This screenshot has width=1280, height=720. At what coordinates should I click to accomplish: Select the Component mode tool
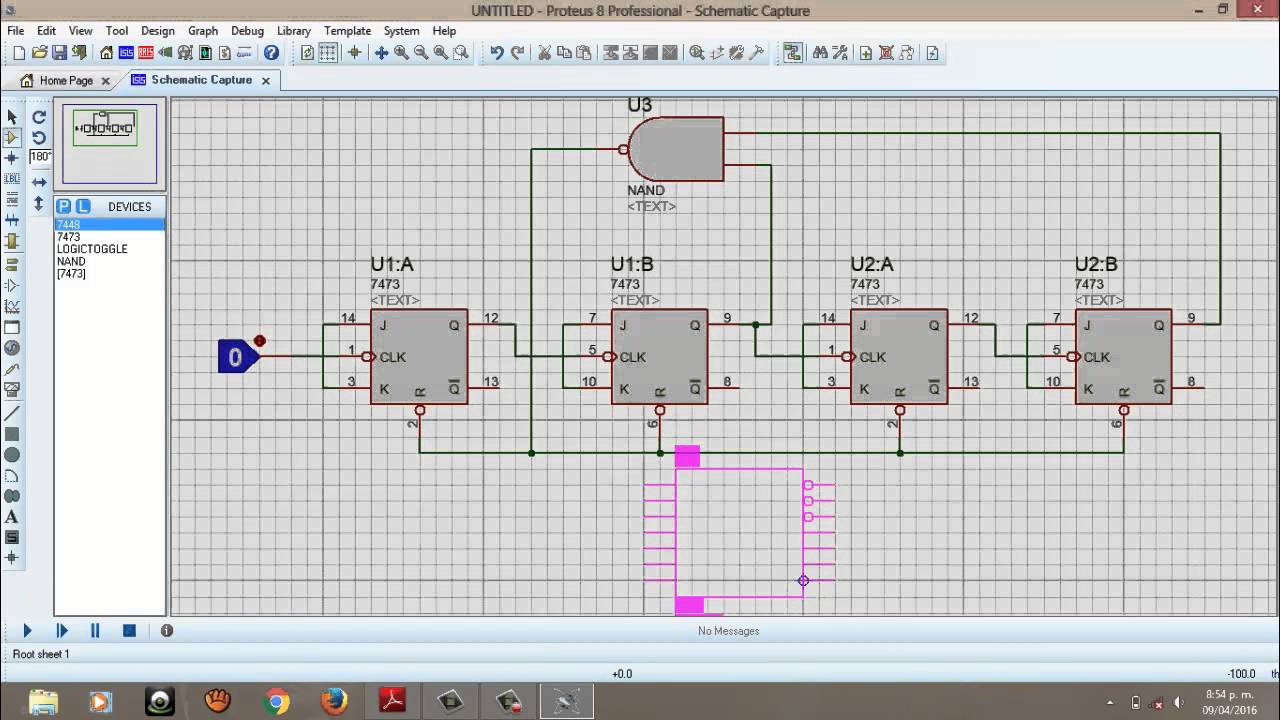12,137
